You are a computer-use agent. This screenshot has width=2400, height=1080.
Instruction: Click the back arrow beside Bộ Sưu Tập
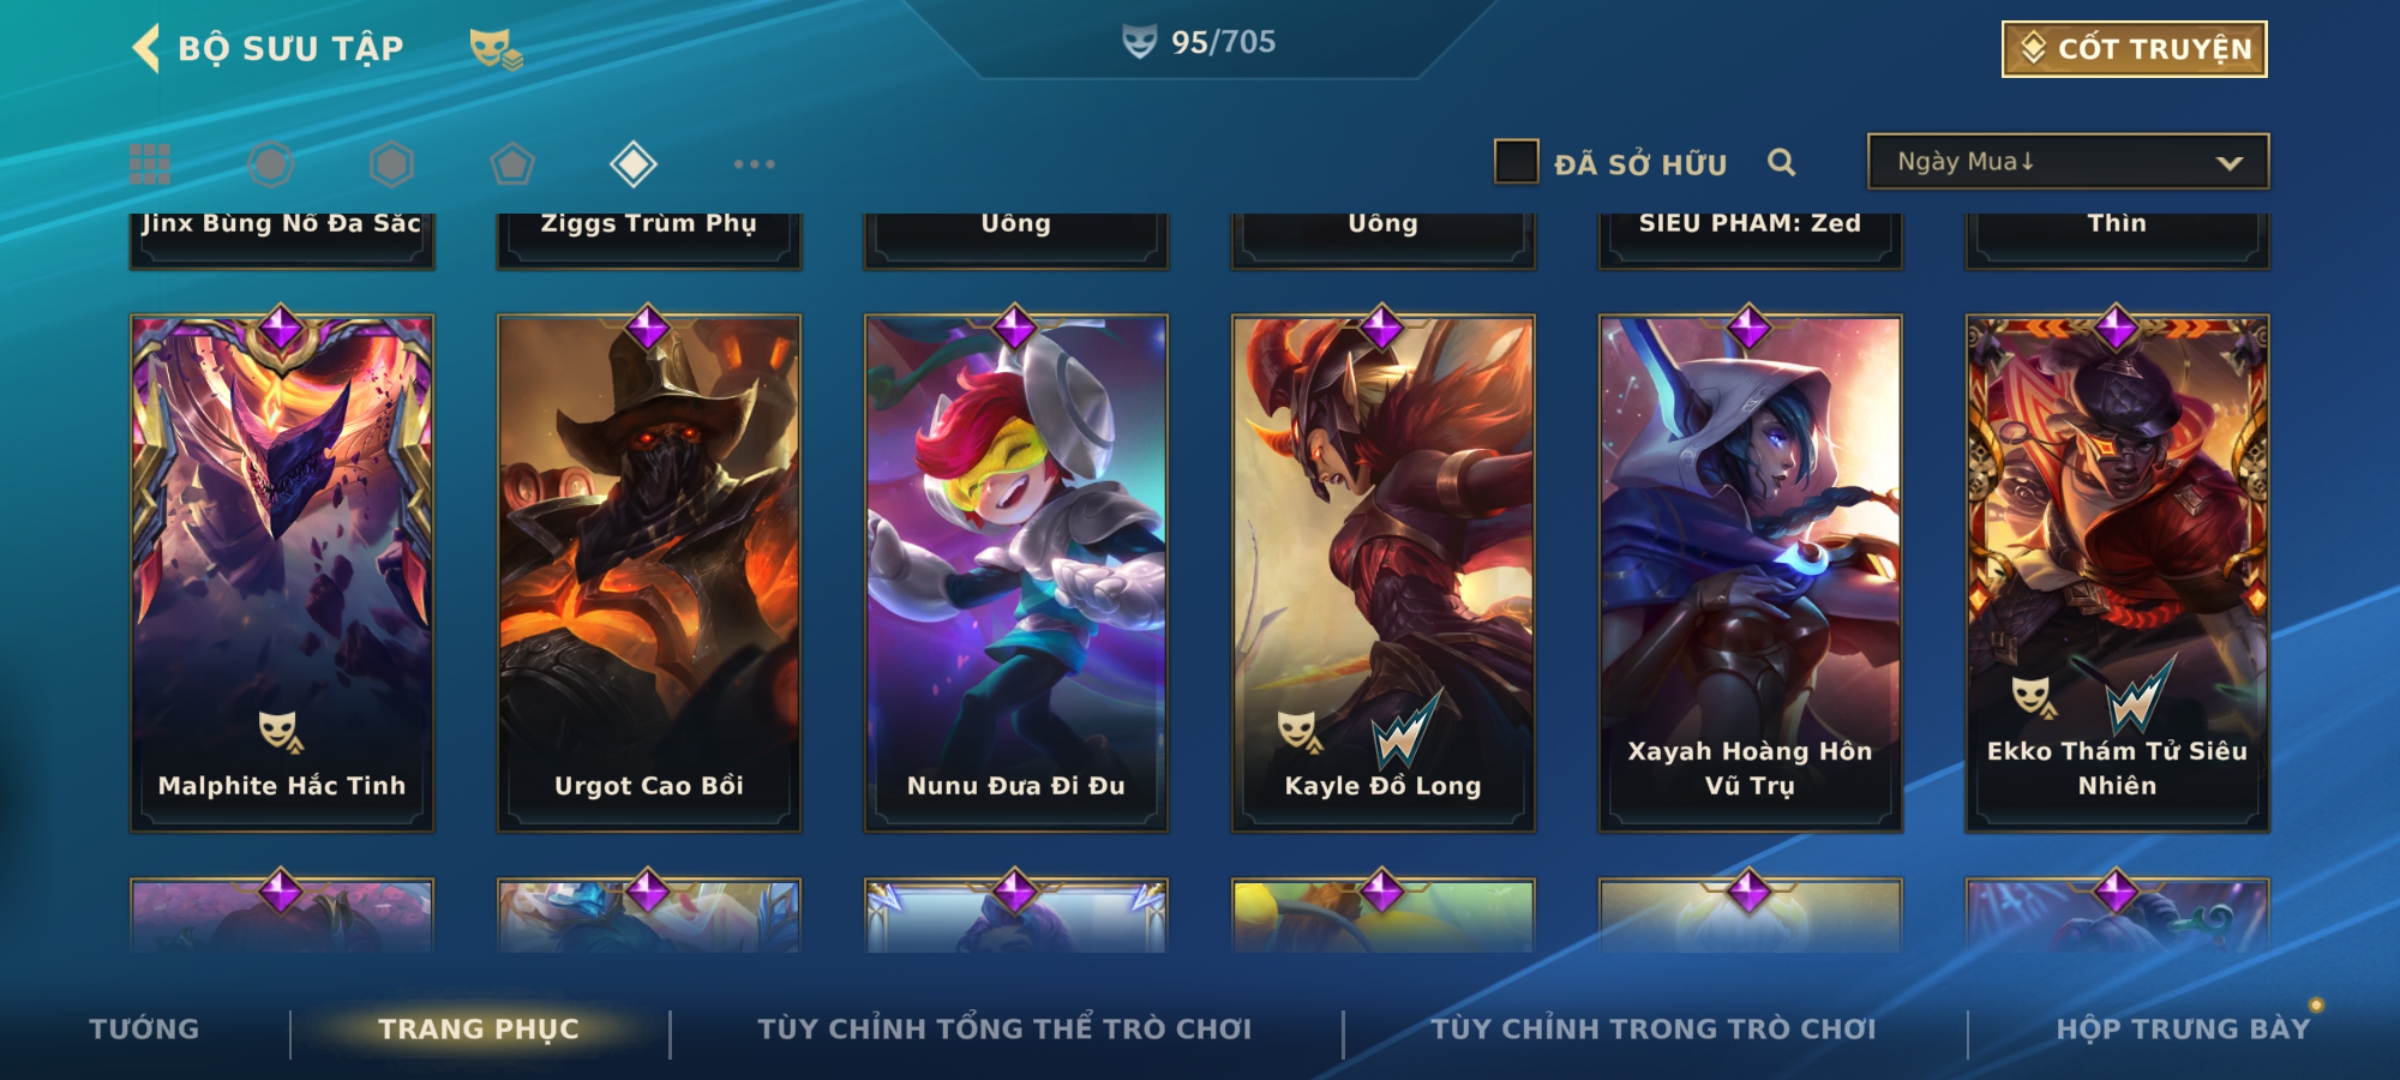tap(146, 48)
